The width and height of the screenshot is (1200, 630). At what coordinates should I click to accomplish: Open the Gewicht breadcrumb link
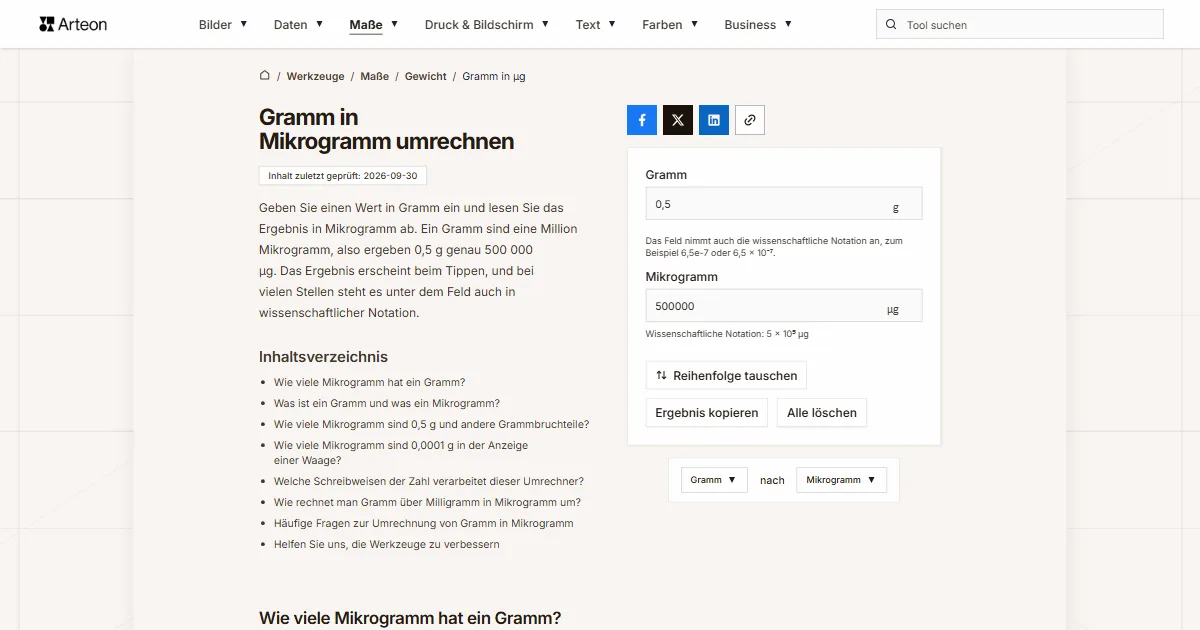point(426,76)
